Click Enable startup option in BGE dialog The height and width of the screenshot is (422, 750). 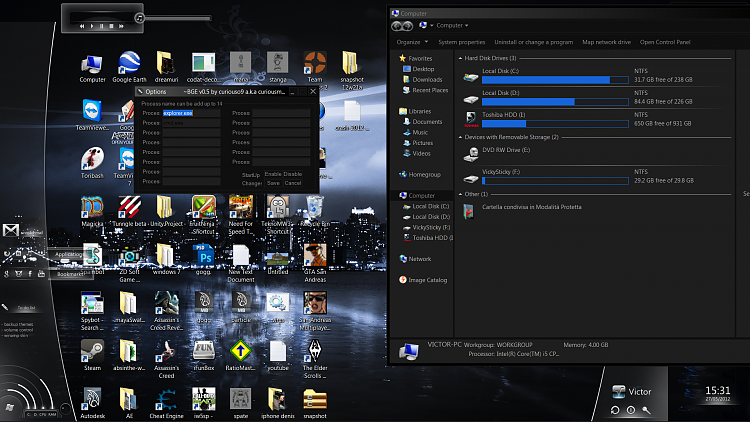273,174
